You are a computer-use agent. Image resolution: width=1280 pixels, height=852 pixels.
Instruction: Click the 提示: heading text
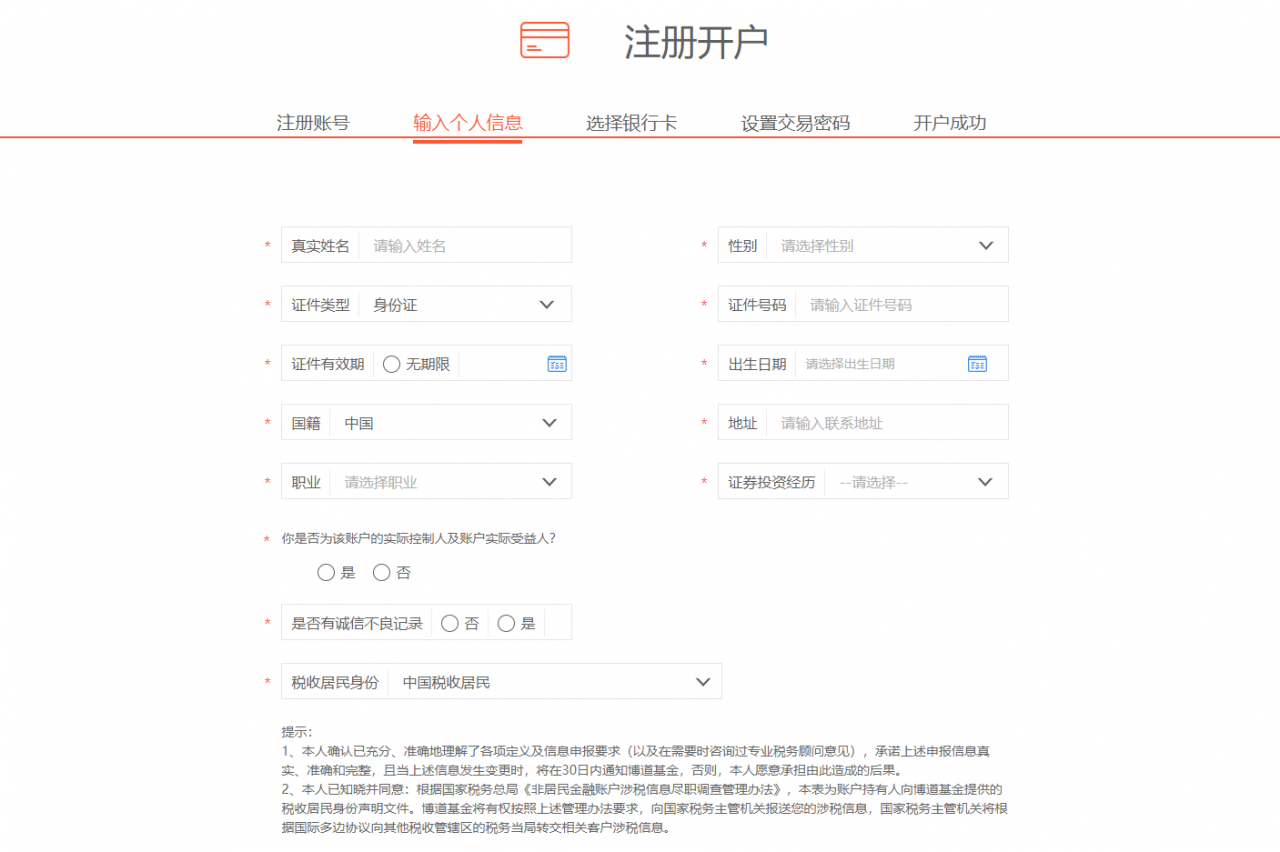(x=297, y=732)
